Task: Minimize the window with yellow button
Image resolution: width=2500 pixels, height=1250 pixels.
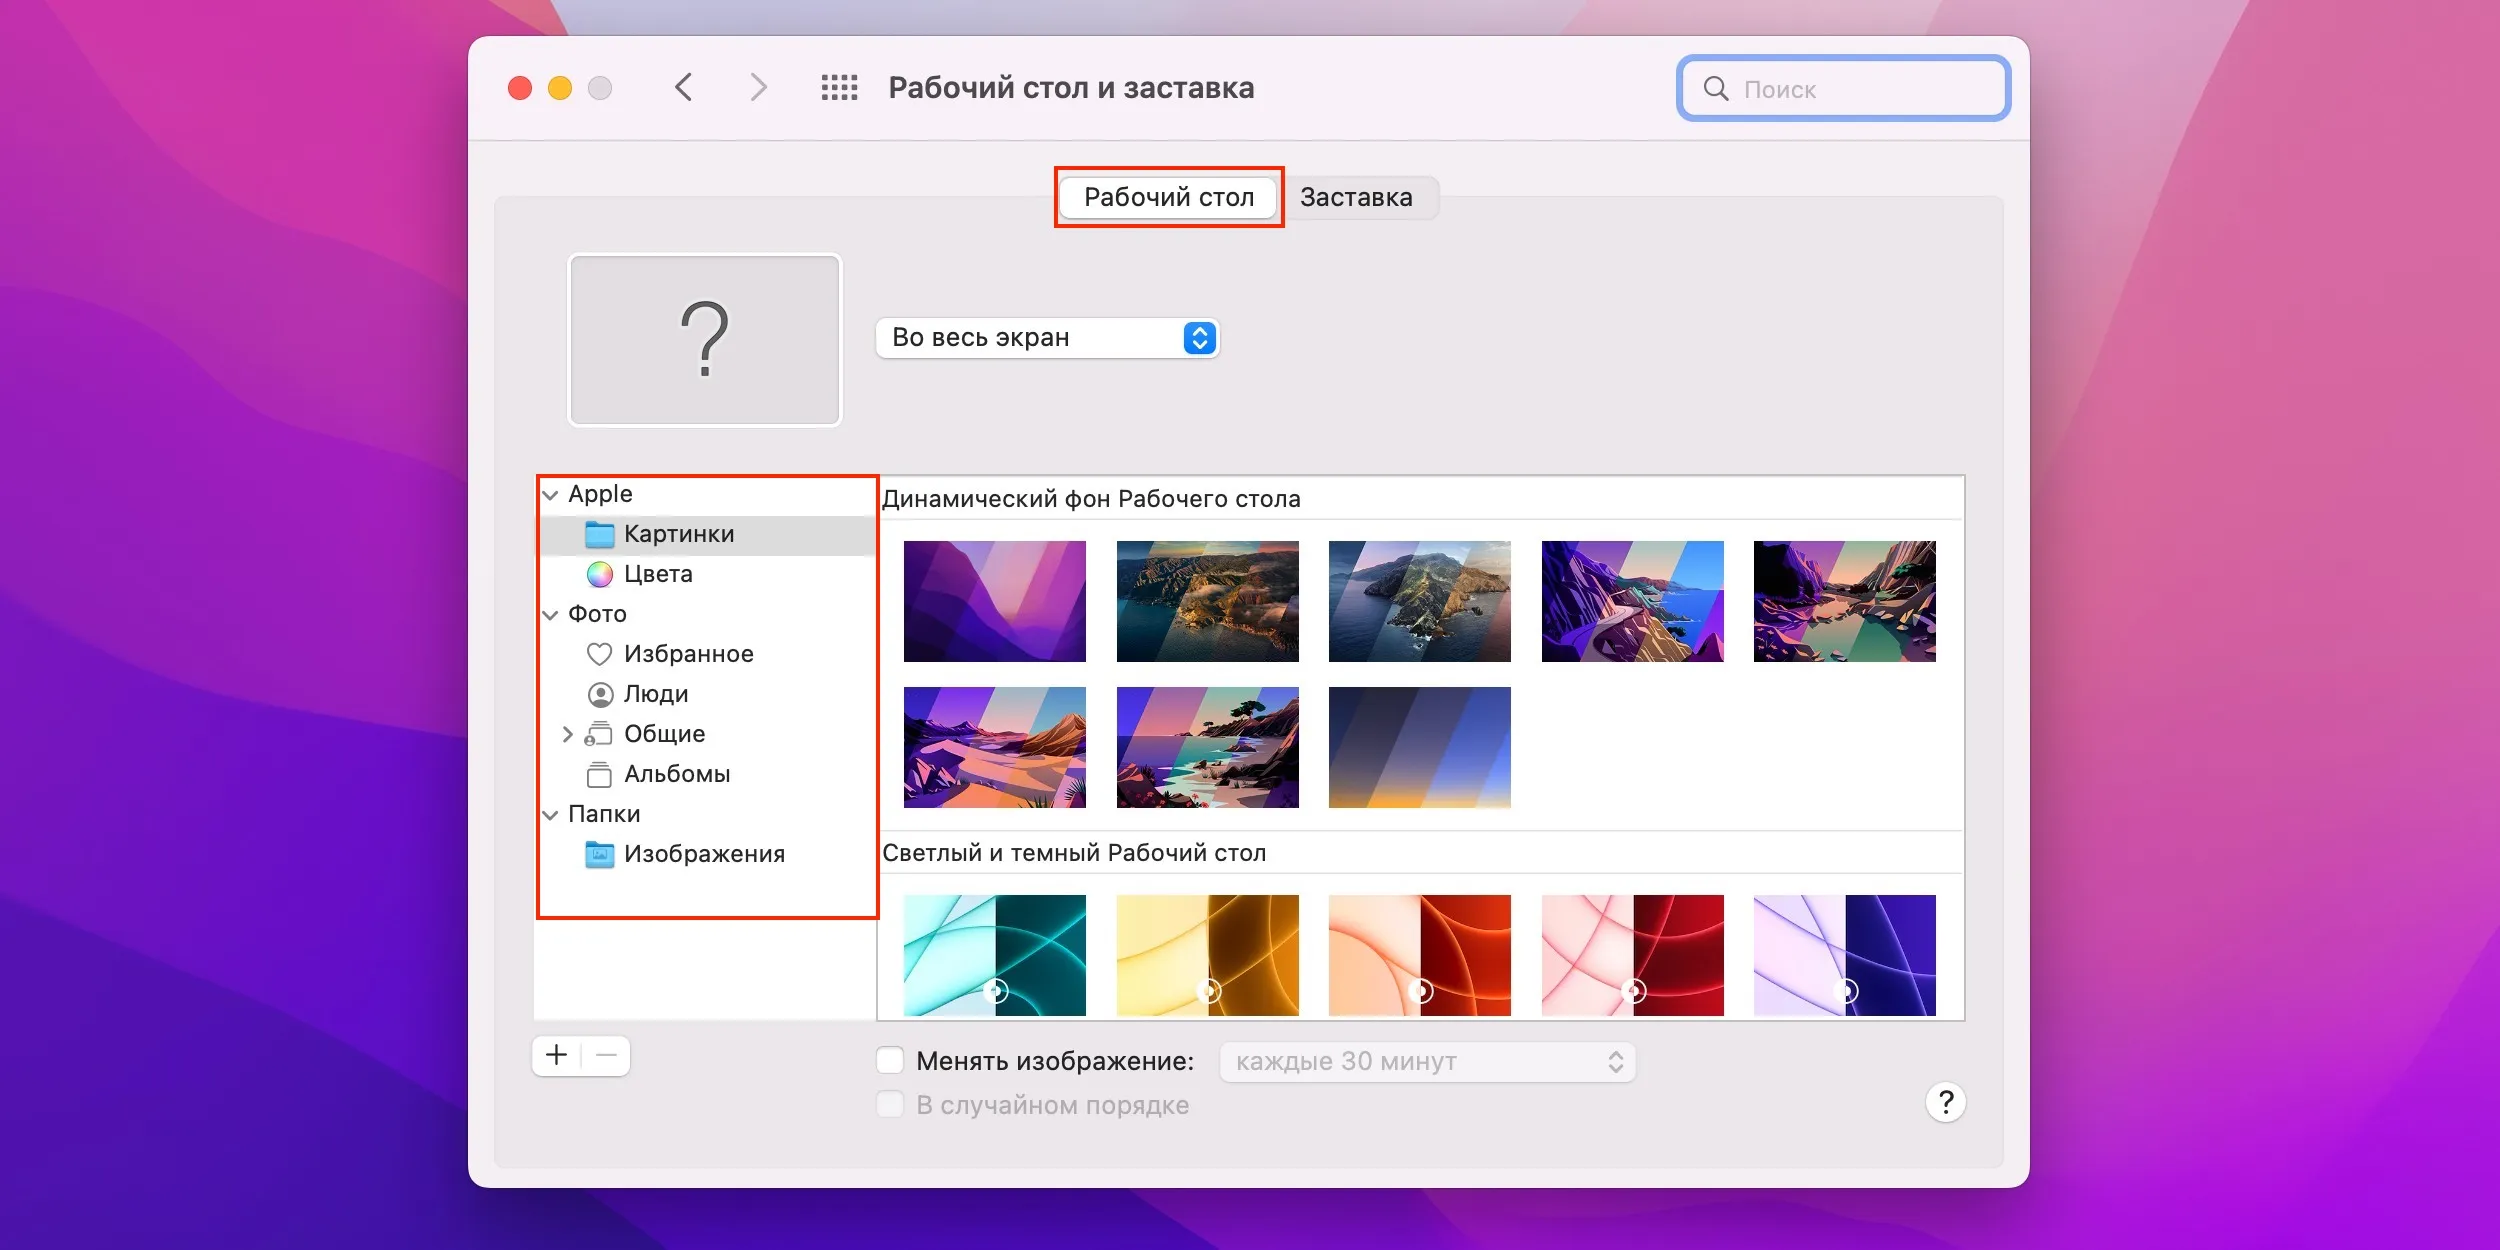Action: pos(560,88)
